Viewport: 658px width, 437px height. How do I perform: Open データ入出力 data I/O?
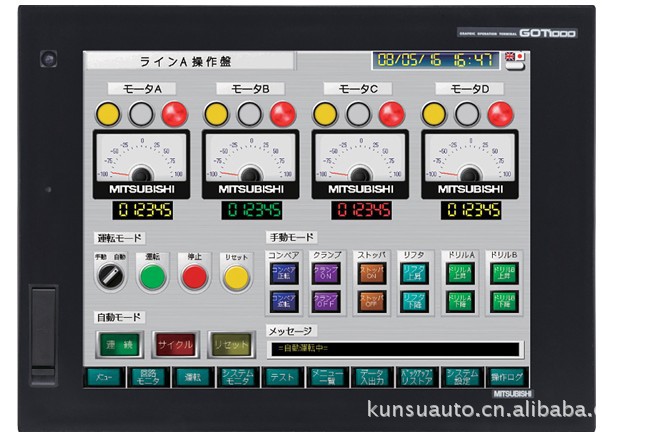point(372,377)
